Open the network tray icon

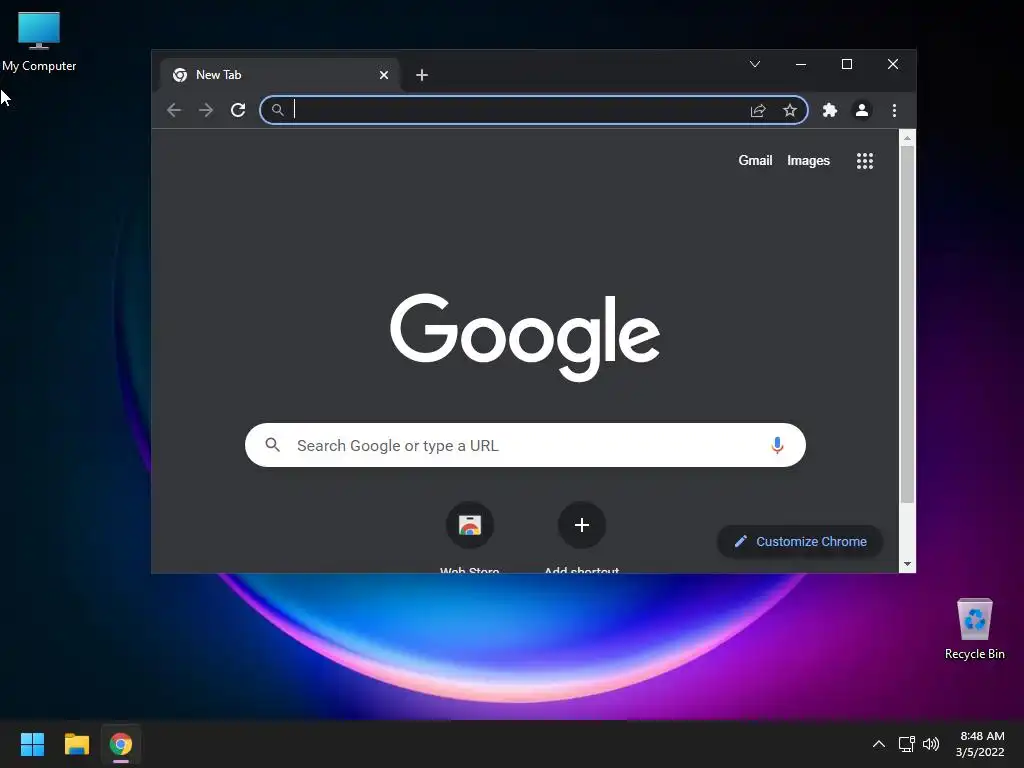point(906,744)
